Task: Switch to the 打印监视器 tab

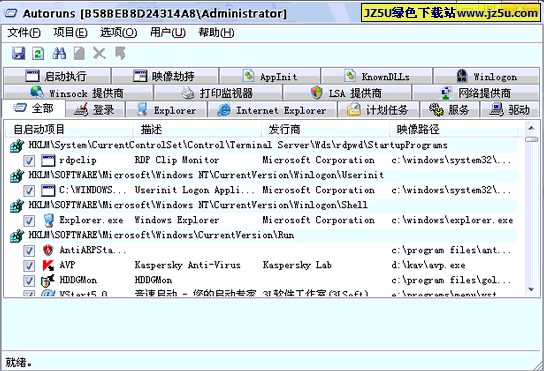Action: (218, 93)
